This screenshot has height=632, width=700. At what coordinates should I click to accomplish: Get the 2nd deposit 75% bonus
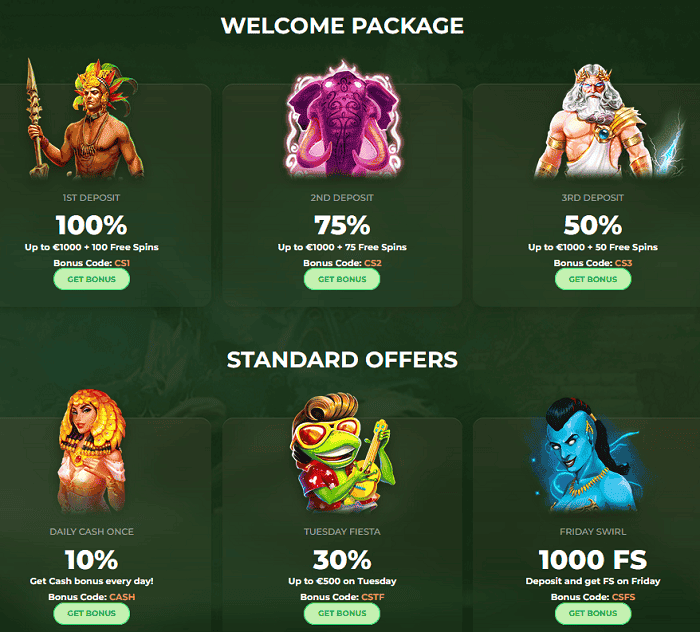(342, 279)
